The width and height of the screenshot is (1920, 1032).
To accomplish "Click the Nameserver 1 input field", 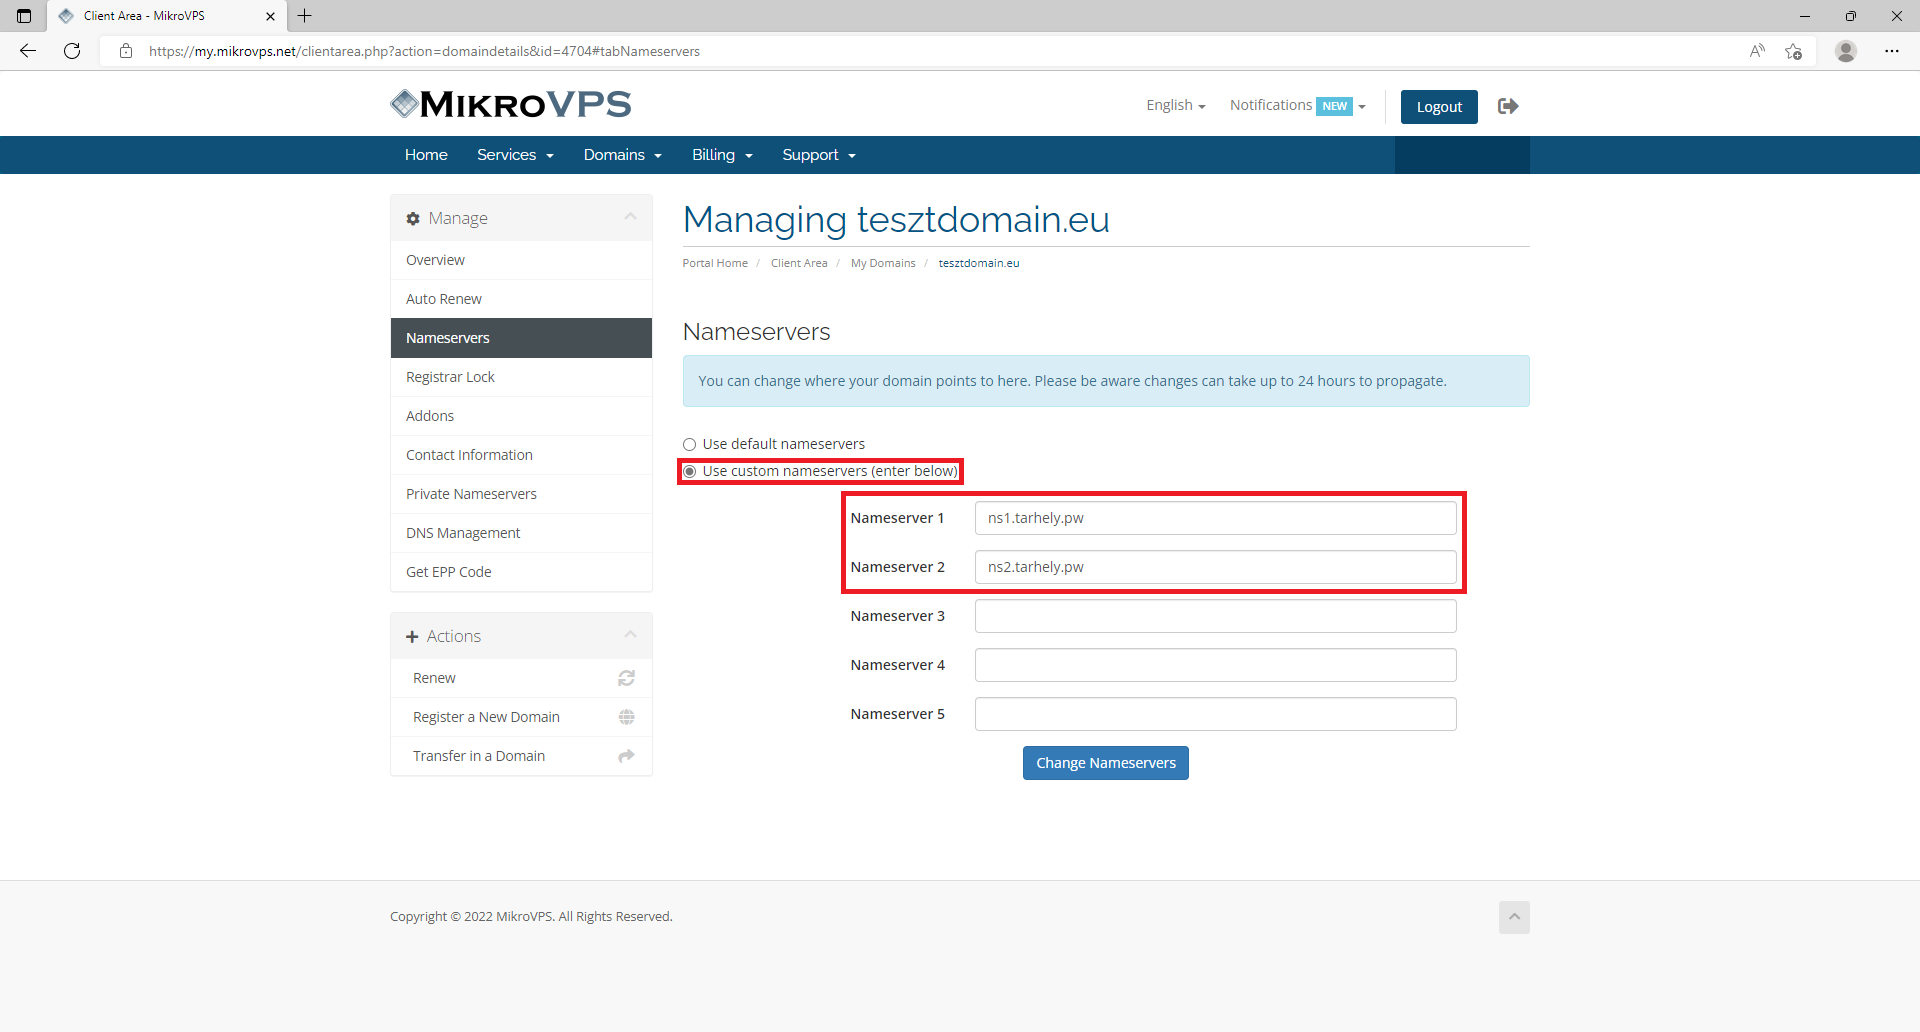I will pos(1215,518).
